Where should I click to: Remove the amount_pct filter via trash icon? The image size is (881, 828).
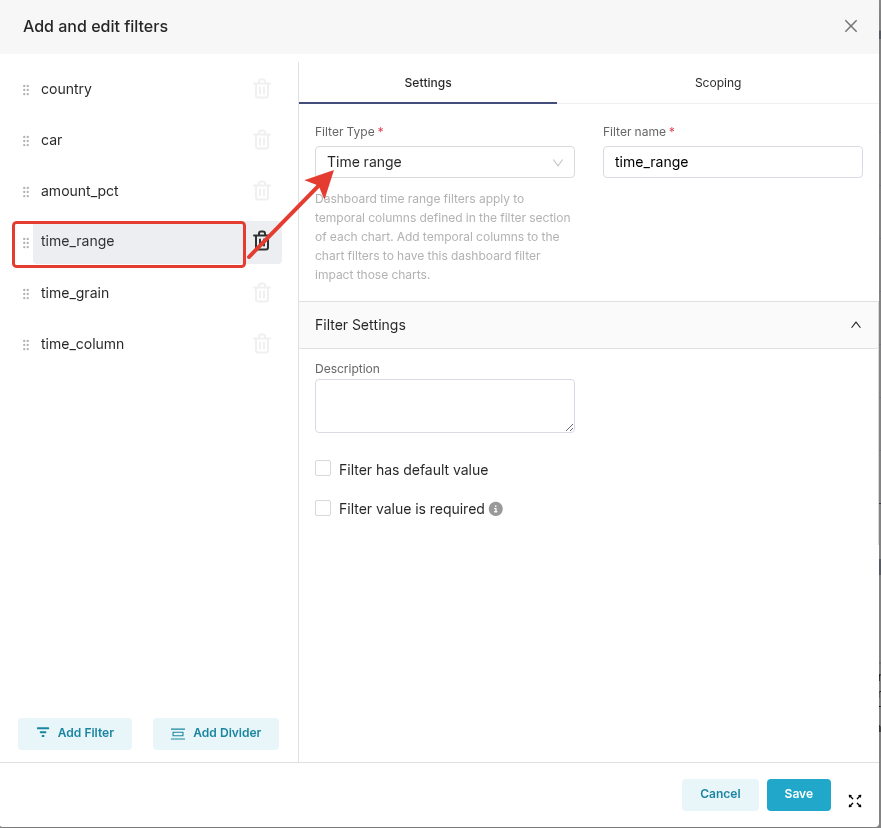(x=262, y=191)
